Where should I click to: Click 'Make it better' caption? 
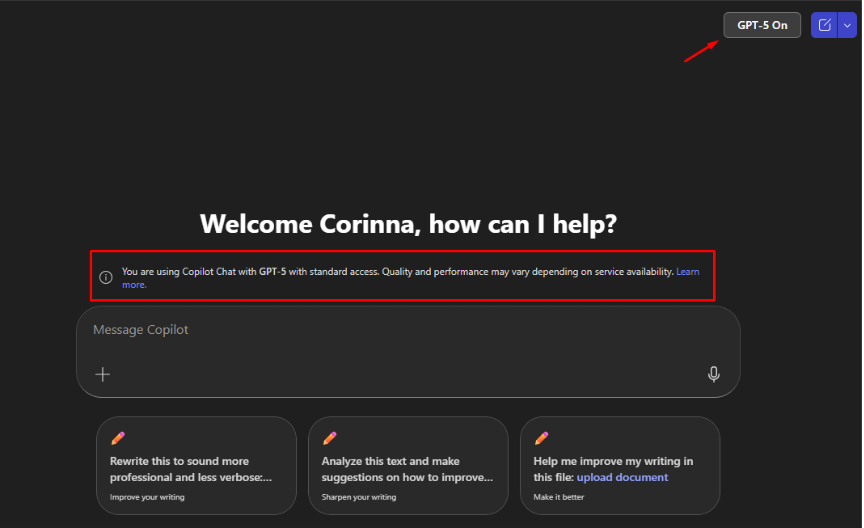(x=558, y=497)
